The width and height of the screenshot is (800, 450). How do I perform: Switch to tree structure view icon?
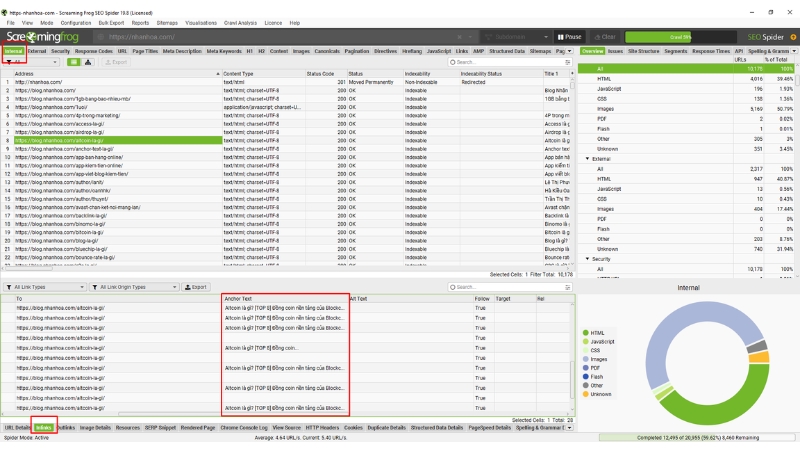click(x=88, y=62)
